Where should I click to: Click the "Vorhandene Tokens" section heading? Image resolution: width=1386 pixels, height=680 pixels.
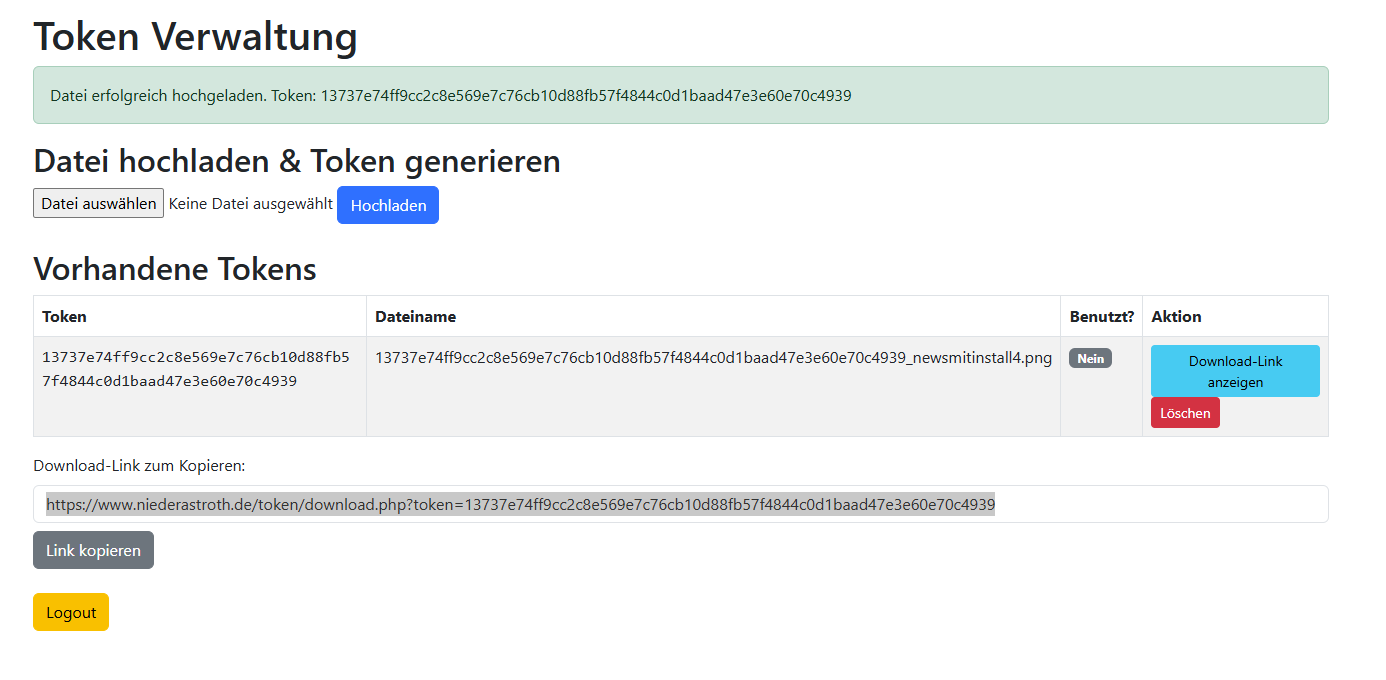(175, 269)
